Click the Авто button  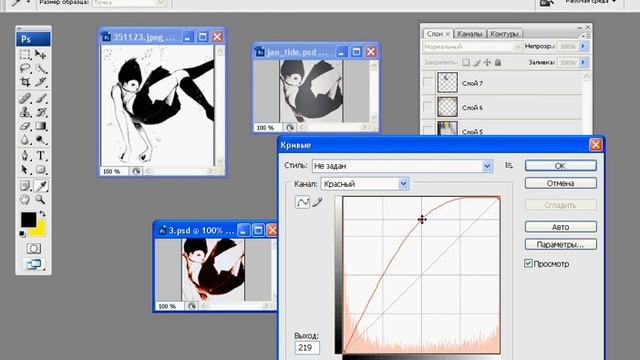560,227
